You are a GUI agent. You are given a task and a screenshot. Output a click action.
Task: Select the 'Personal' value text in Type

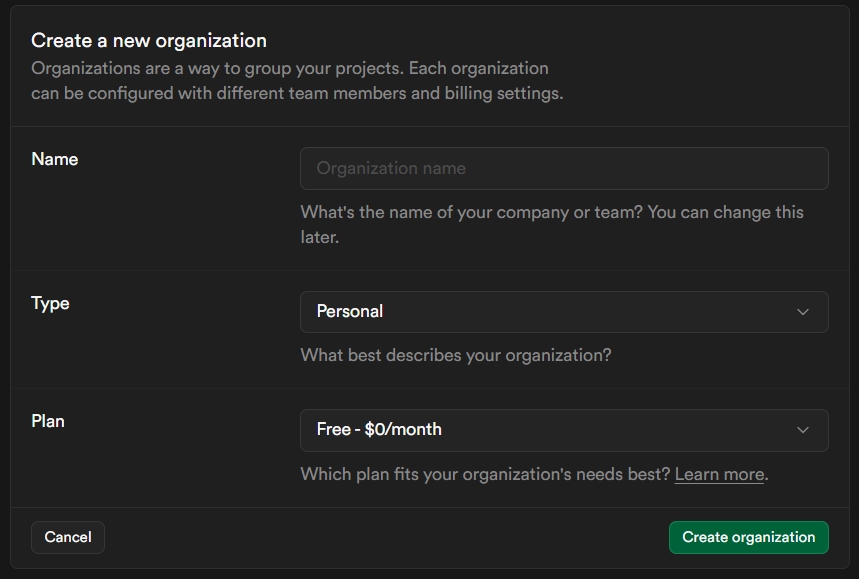(x=350, y=312)
